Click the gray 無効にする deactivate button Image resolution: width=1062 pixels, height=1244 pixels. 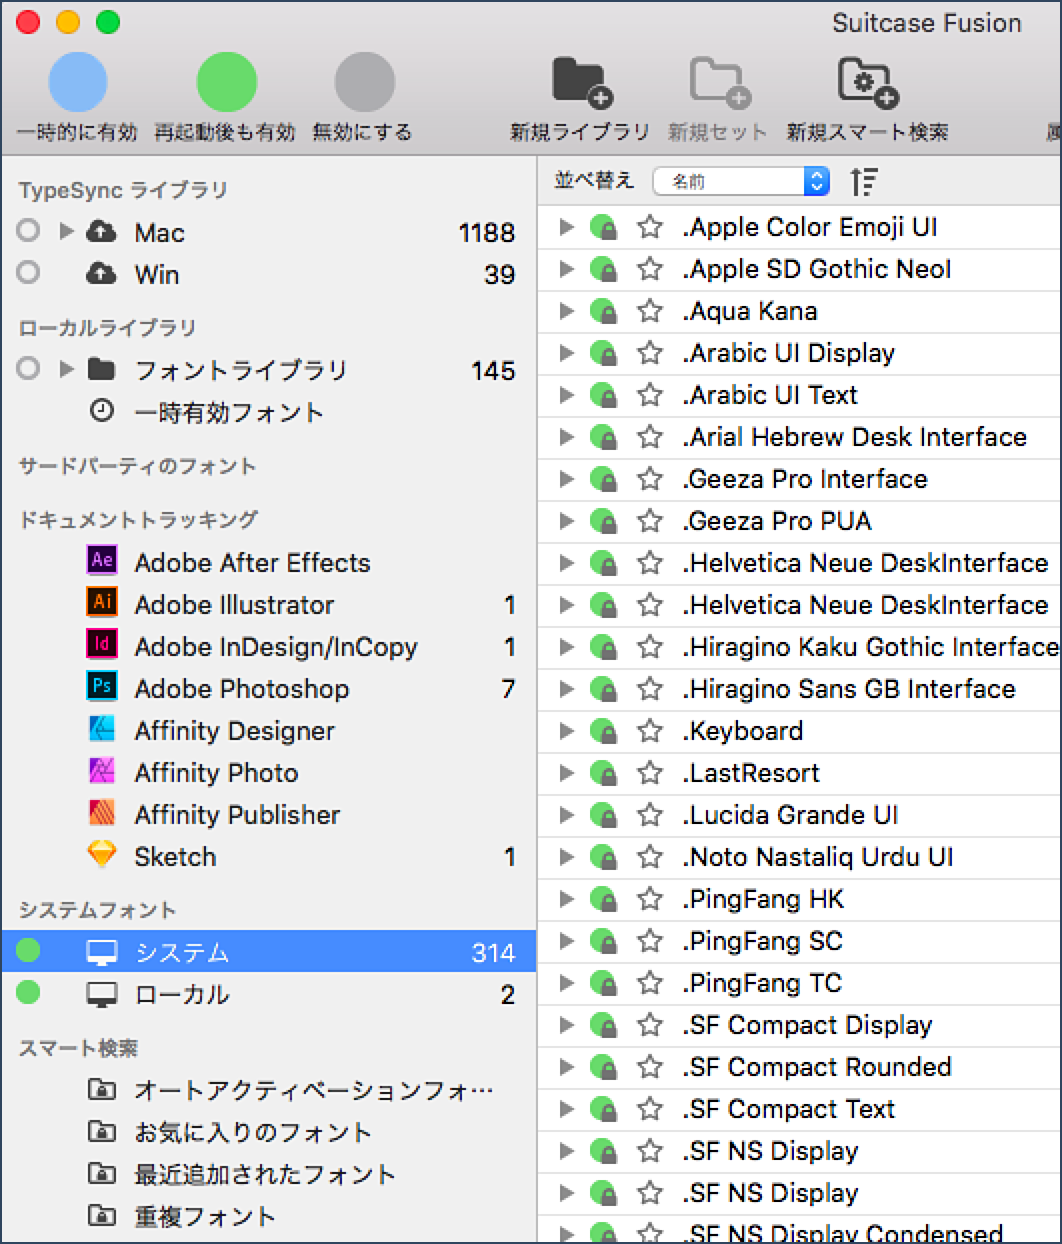tap(365, 82)
